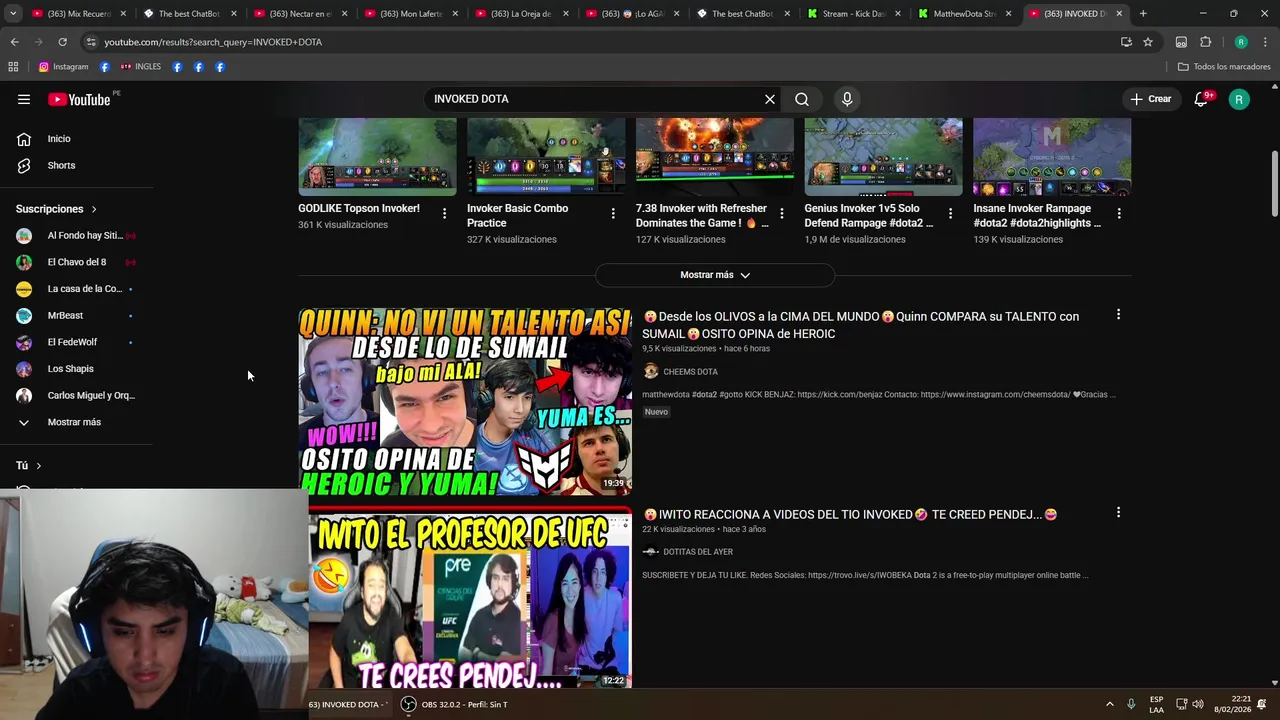Click the 7.38 Invoker with Refresher title

point(702,216)
